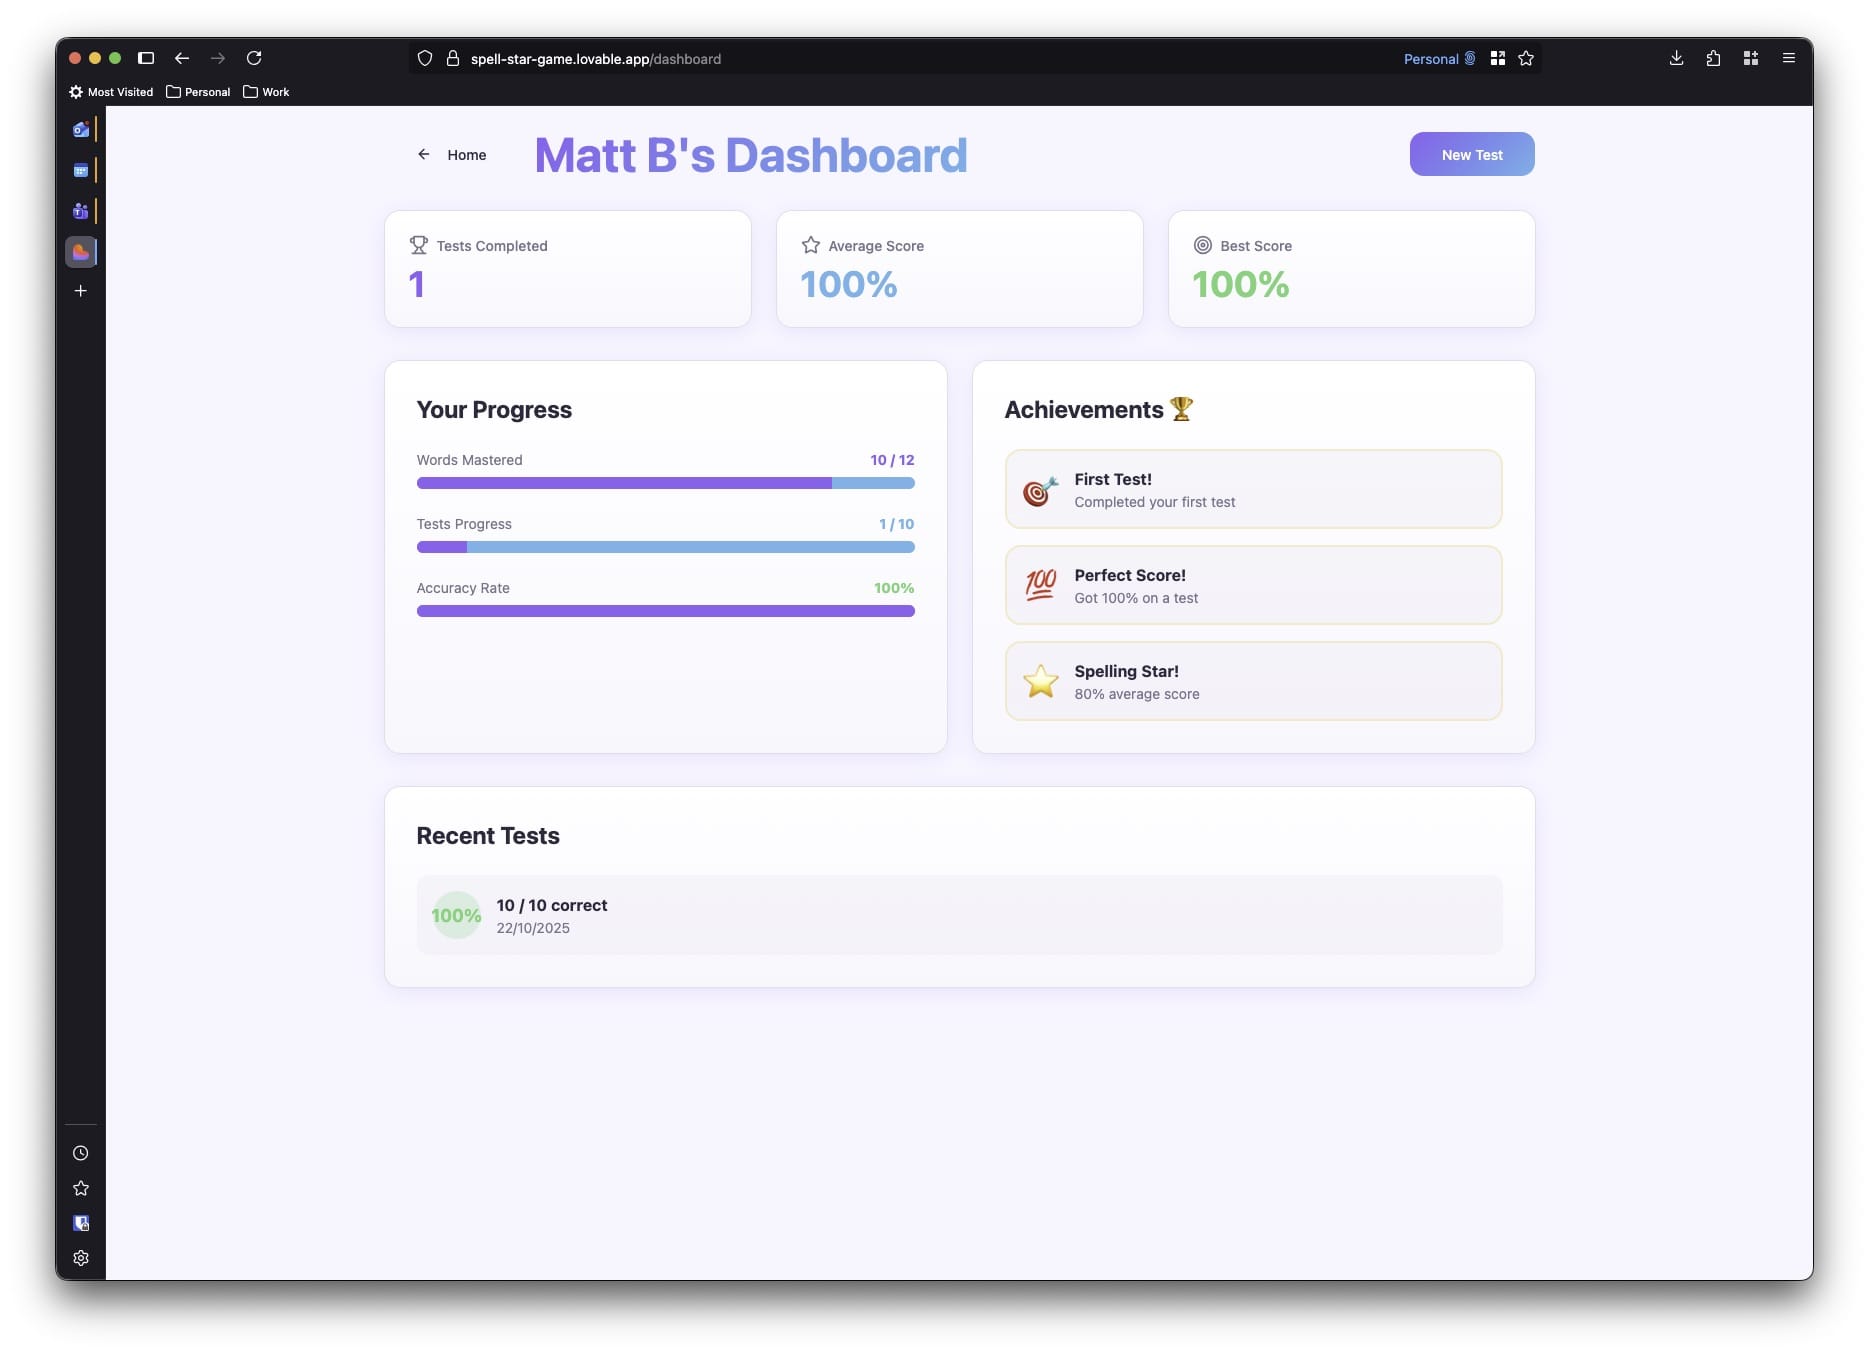Image resolution: width=1869 pixels, height=1354 pixels.
Task: Open the history clock icon in the sidebar
Action: [x=81, y=1153]
